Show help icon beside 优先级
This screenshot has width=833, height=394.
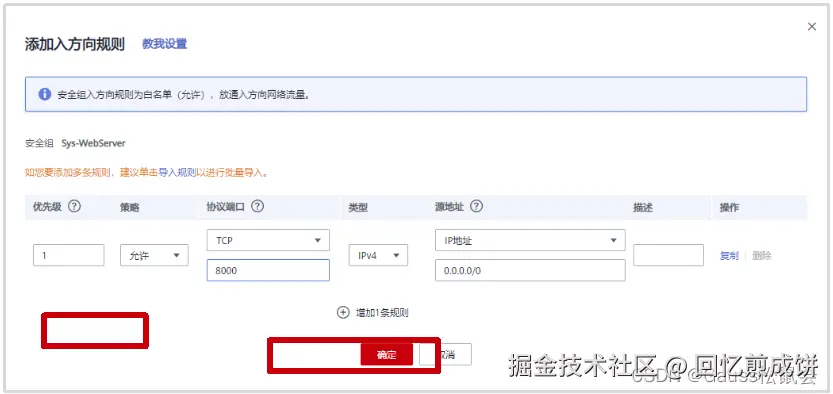click(x=74, y=207)
